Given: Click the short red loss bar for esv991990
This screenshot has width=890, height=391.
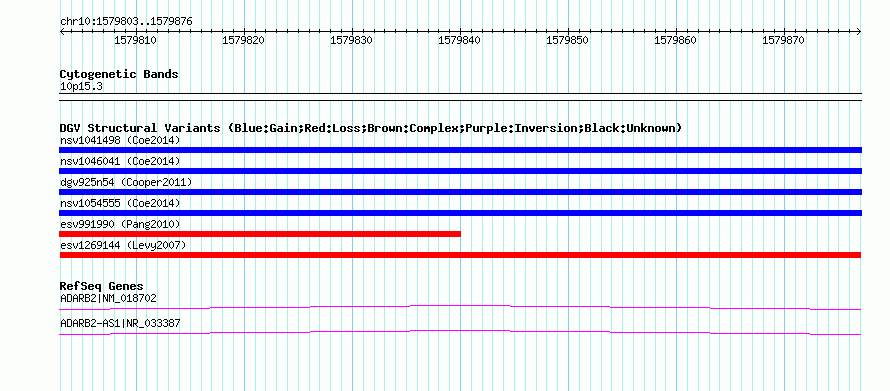Looking at the screenshot, I should (260, 234).
